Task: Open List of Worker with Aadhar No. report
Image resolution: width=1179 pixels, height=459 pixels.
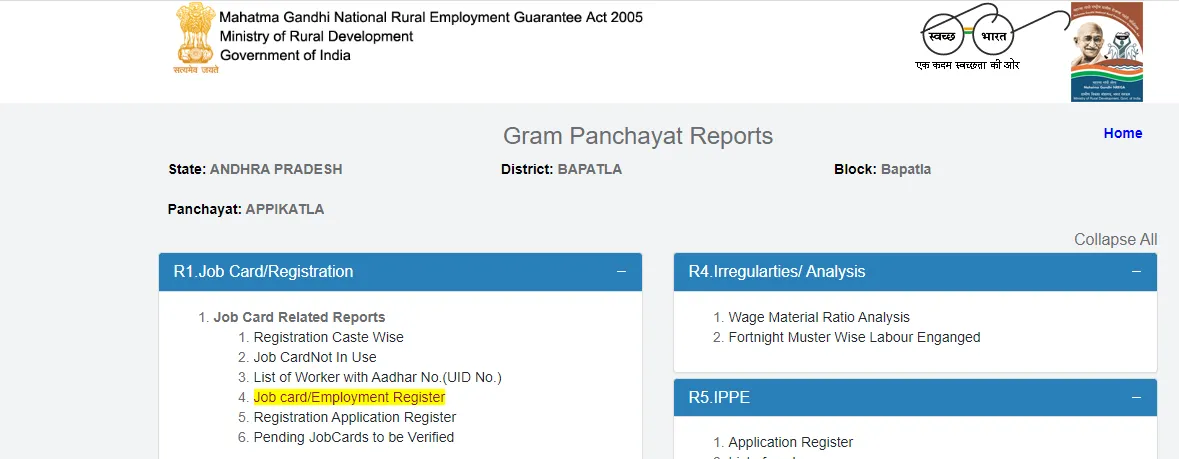Action: pyautogui.click(x=377, y=377)
